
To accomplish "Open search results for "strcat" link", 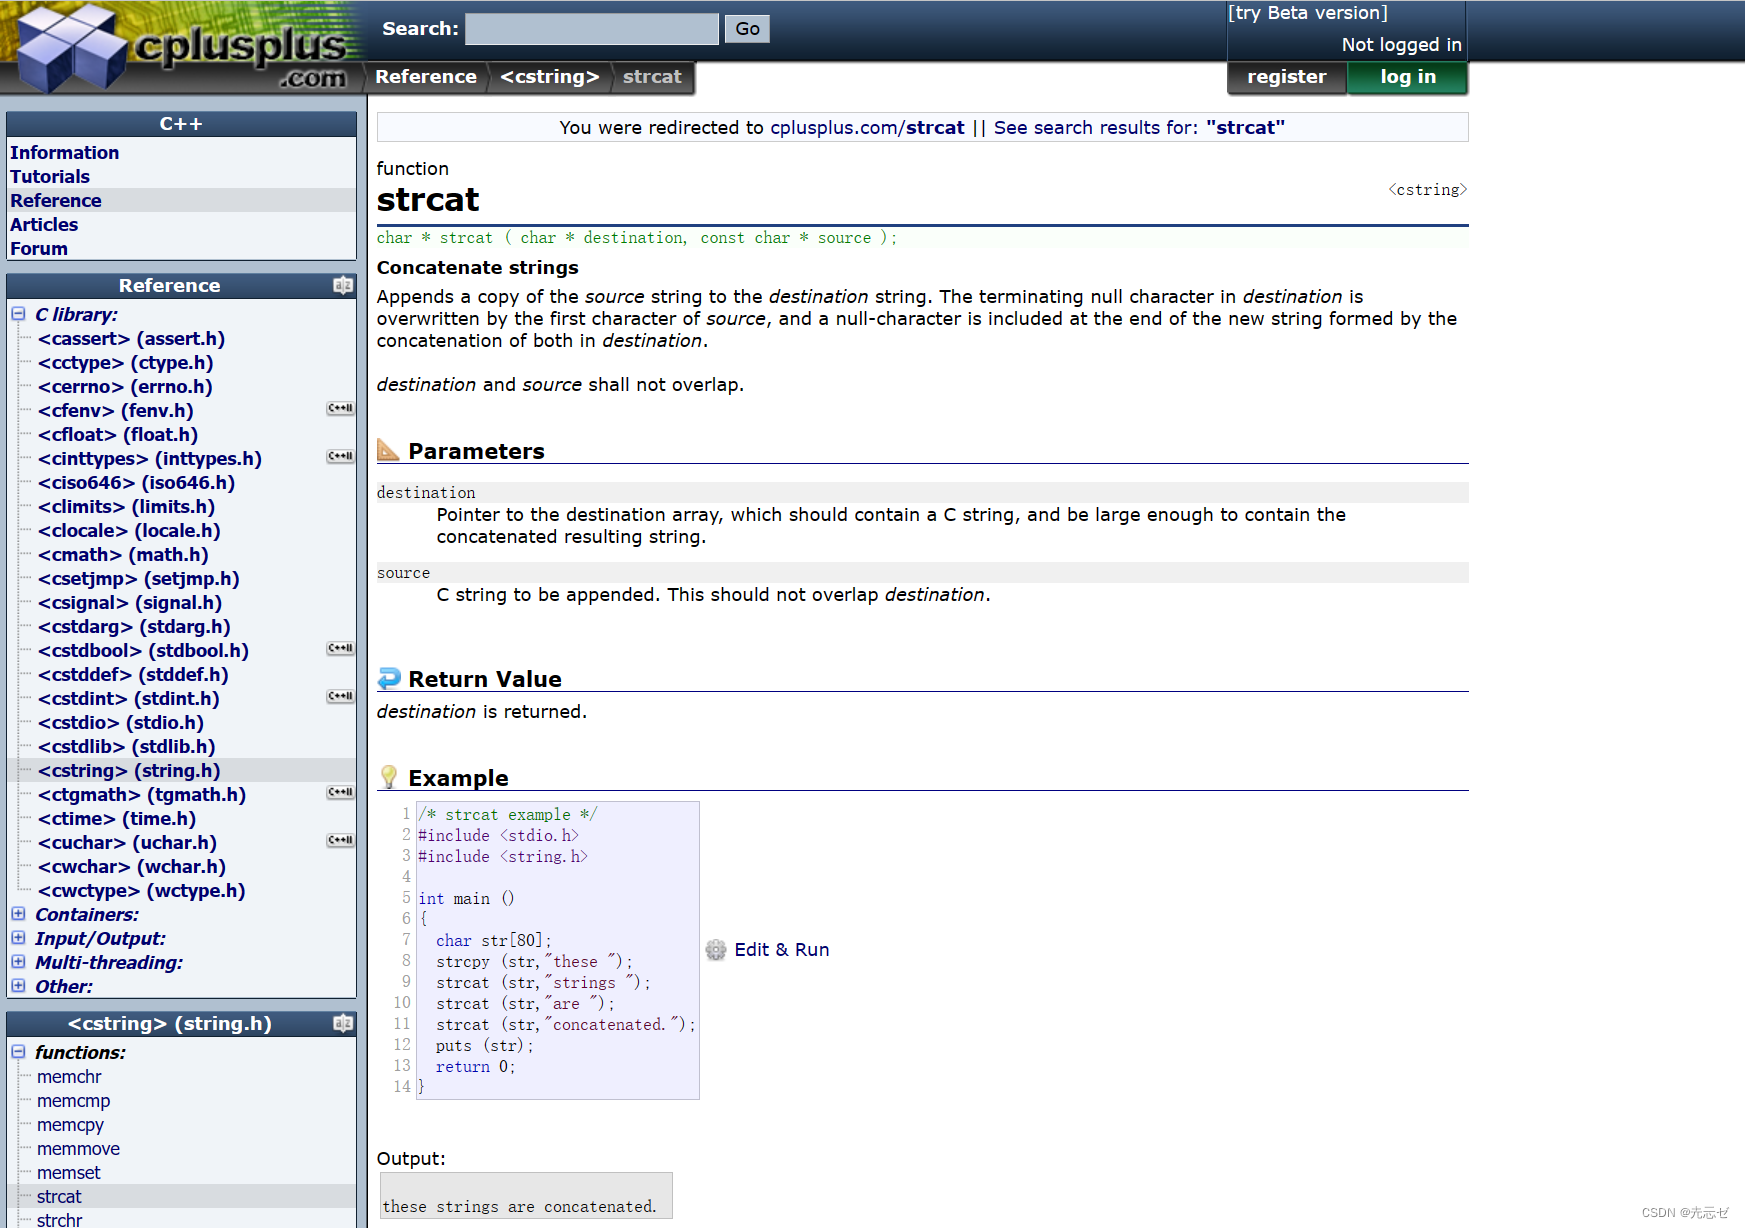I will coord(1139,128).
